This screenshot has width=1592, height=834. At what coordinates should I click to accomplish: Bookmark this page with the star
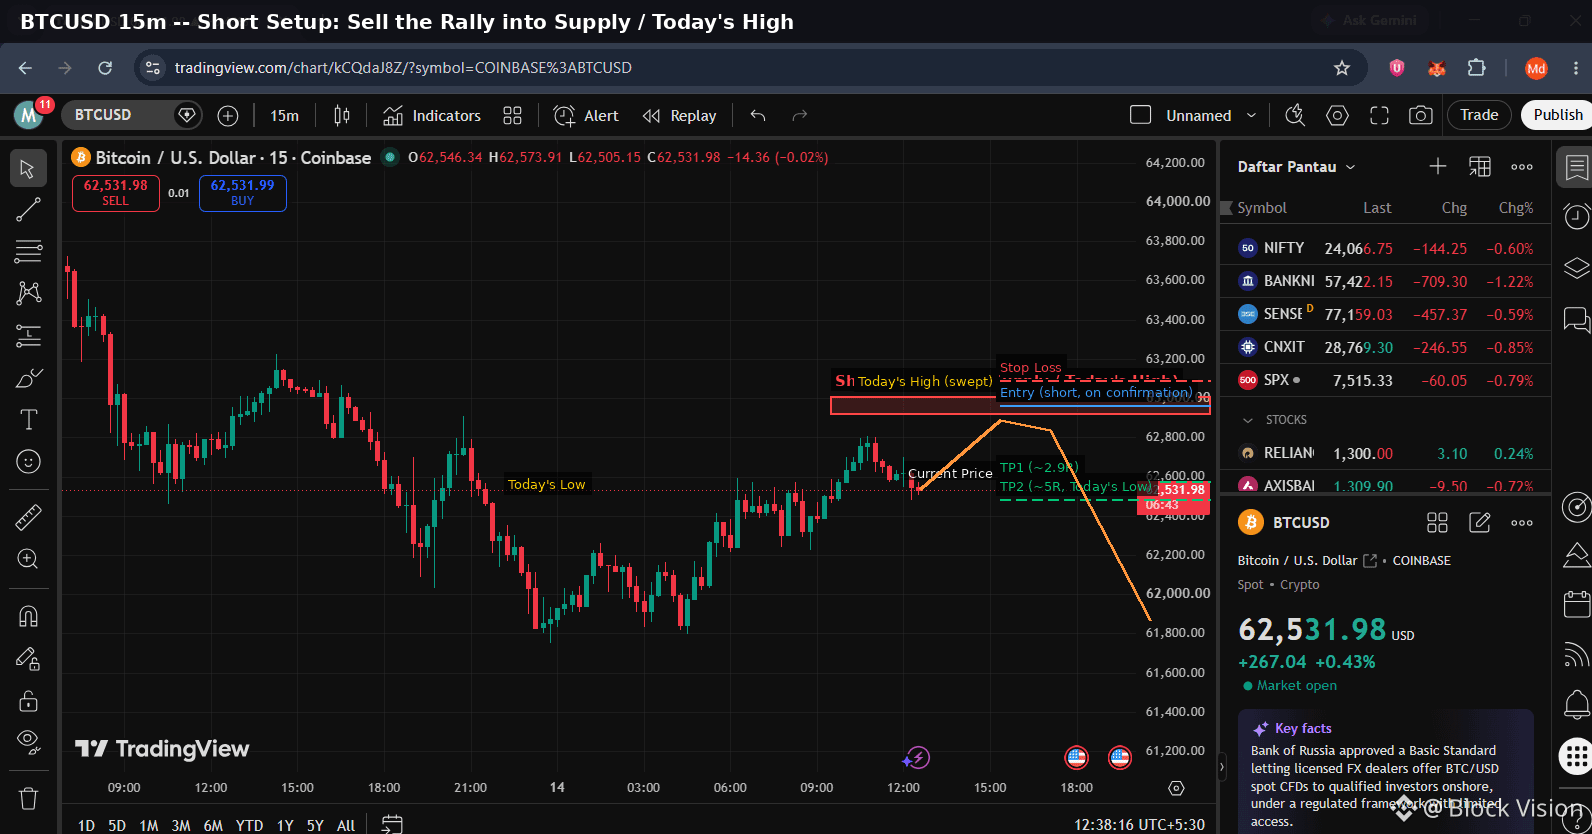pos(1342,68)
